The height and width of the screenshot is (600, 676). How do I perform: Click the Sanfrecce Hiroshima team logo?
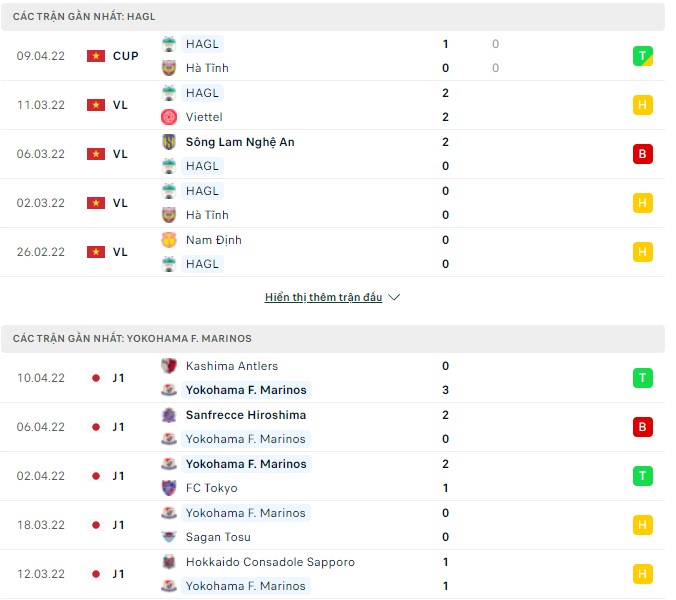[x=169, y=415]
